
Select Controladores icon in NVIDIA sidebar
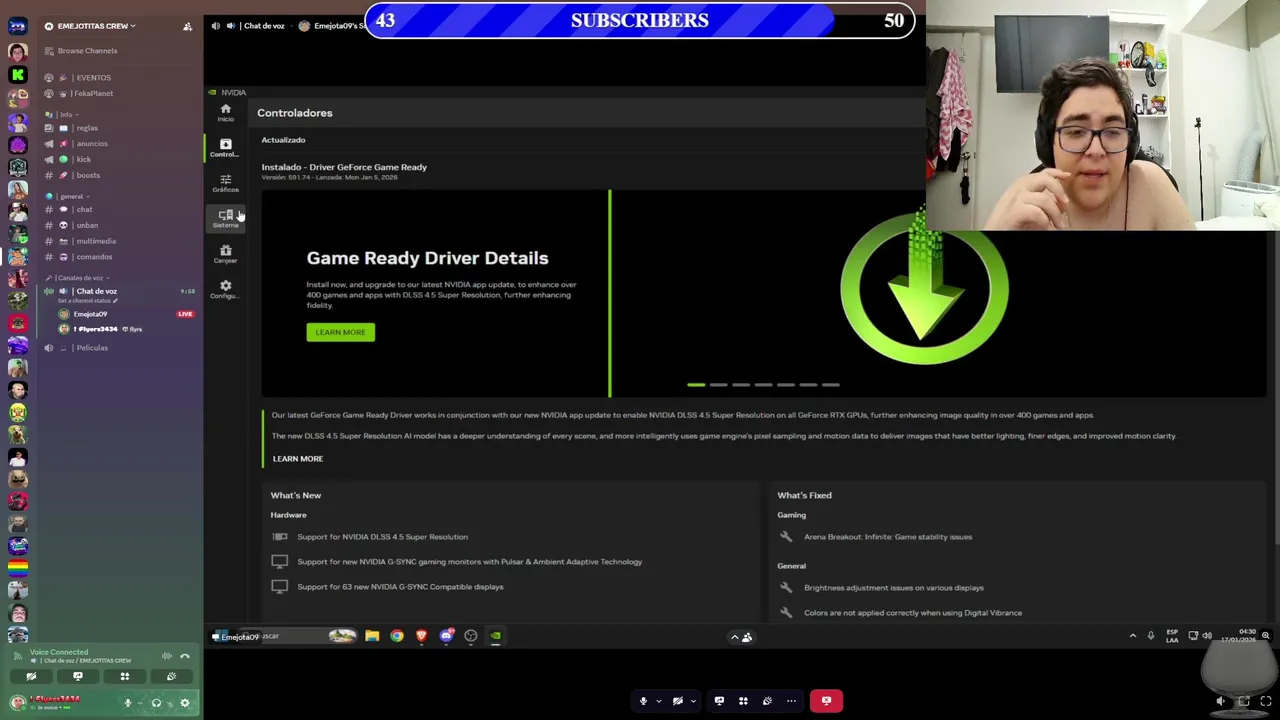225,148
